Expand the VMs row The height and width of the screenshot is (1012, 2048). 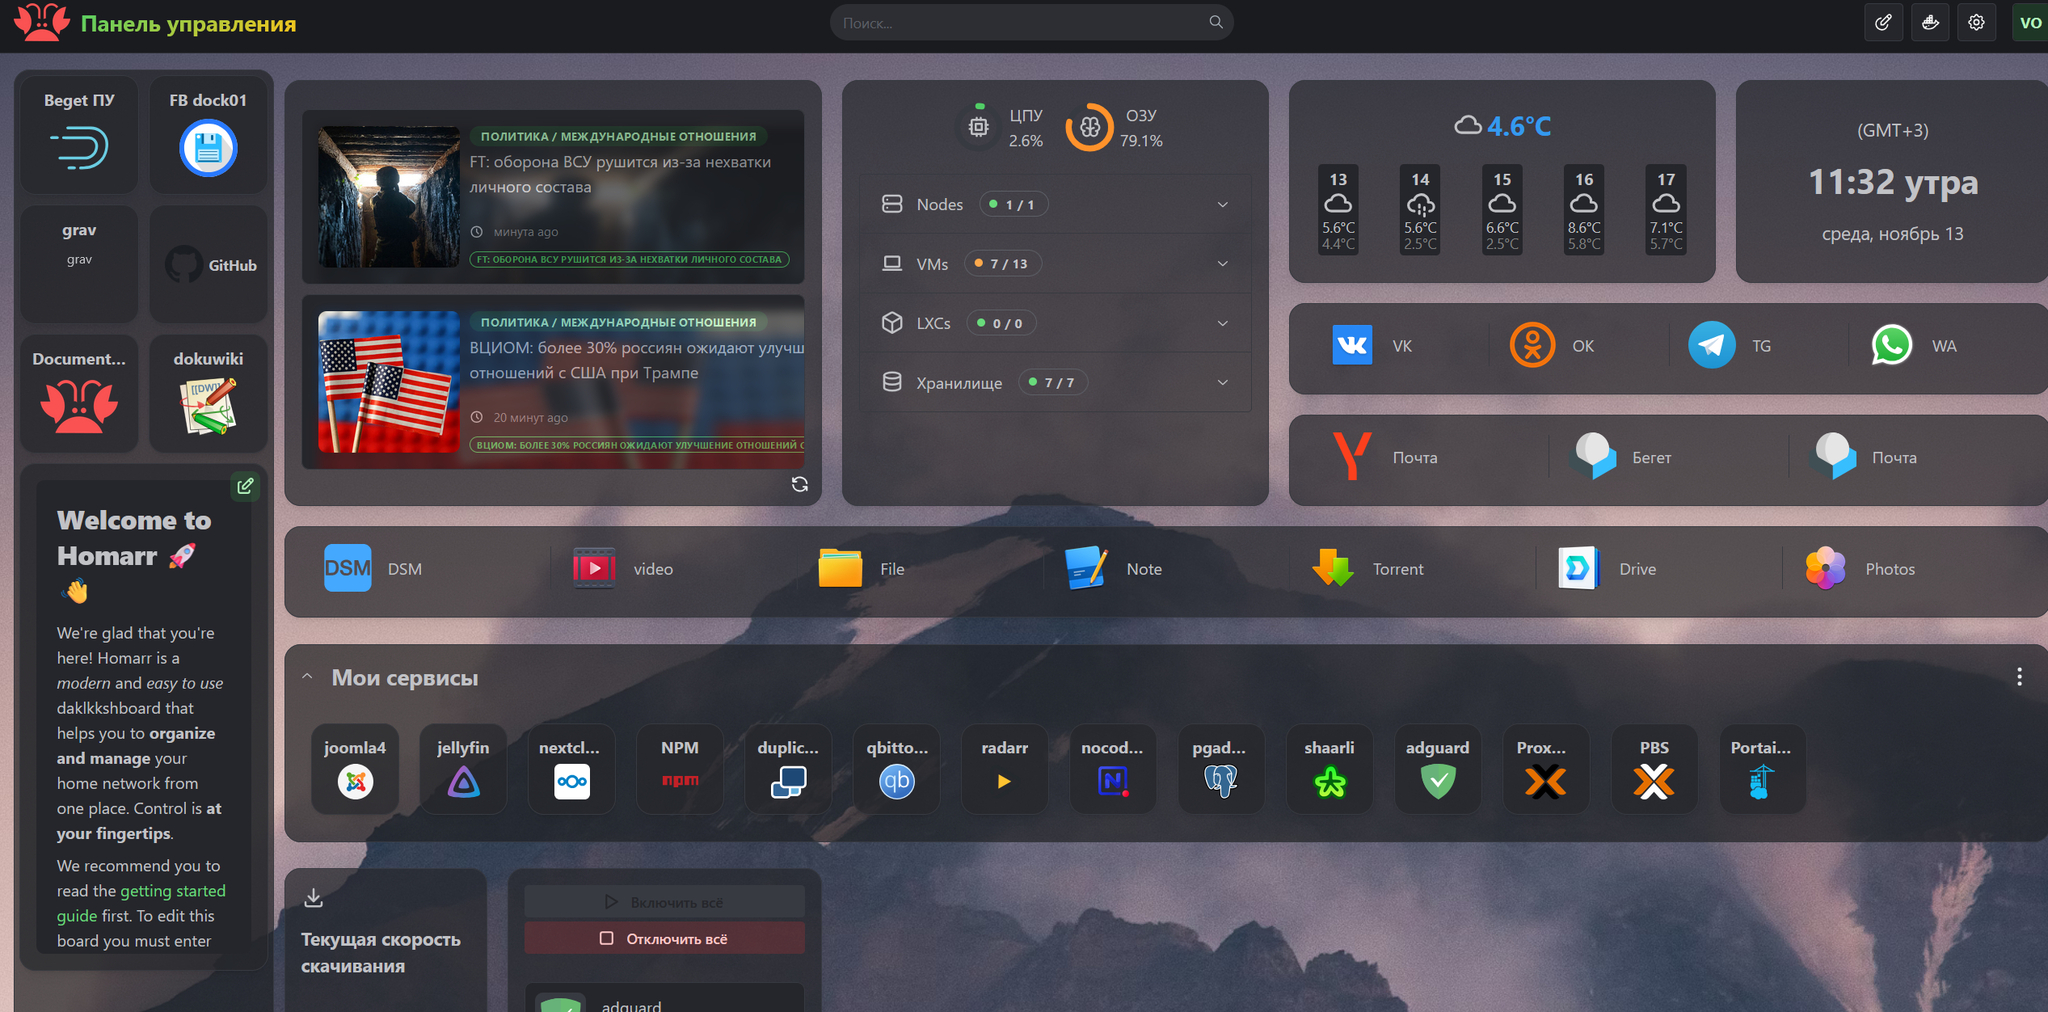coord(1056,263)
